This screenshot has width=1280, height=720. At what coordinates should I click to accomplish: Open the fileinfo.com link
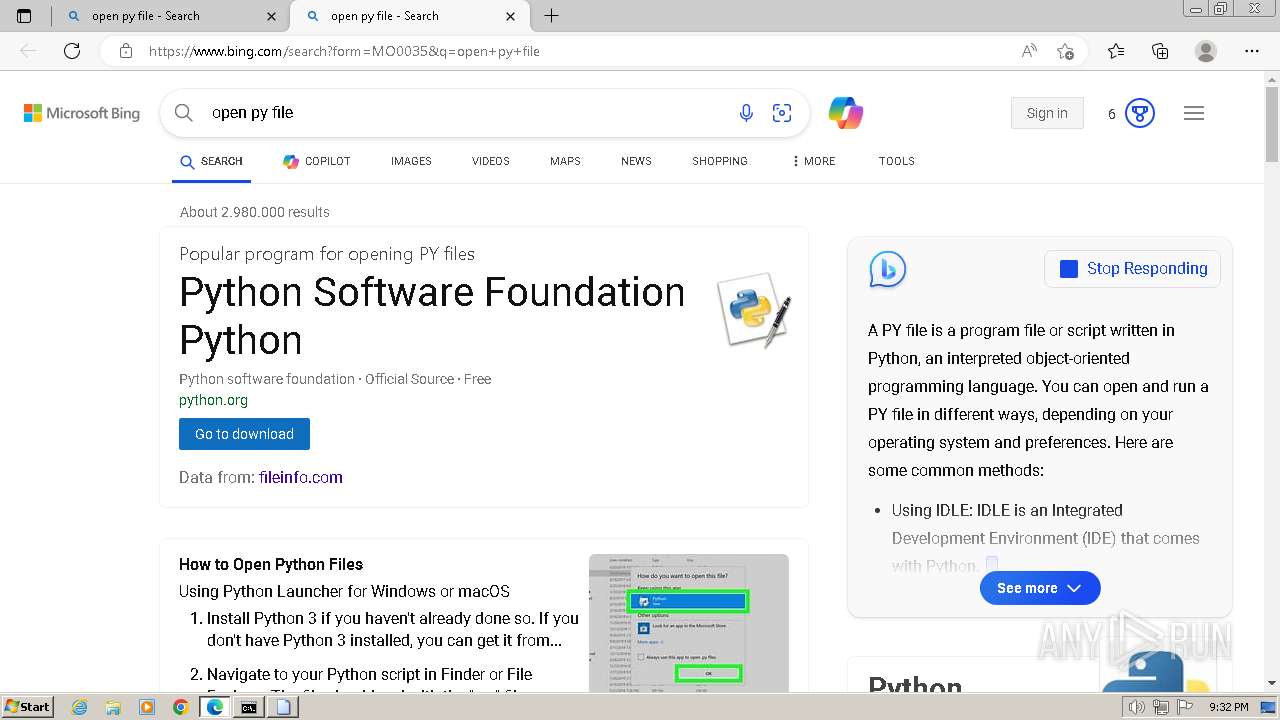click(301, 478)
